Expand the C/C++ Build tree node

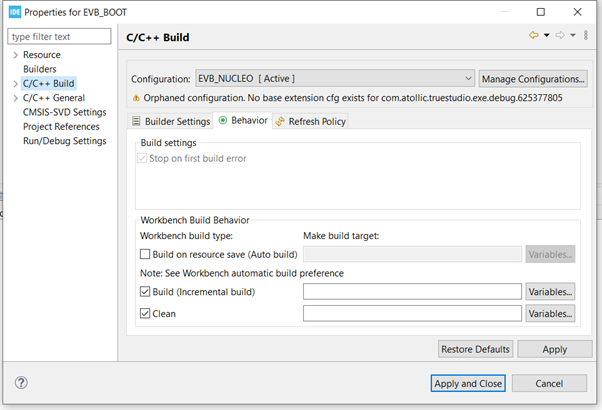[x=15, y=84]
